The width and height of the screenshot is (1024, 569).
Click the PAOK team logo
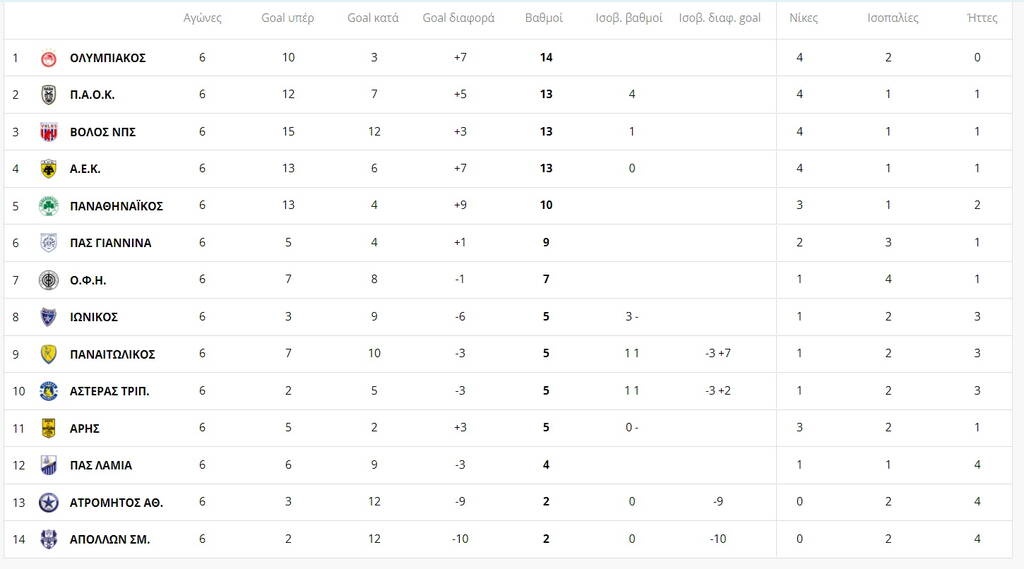[x=48, y=95]
